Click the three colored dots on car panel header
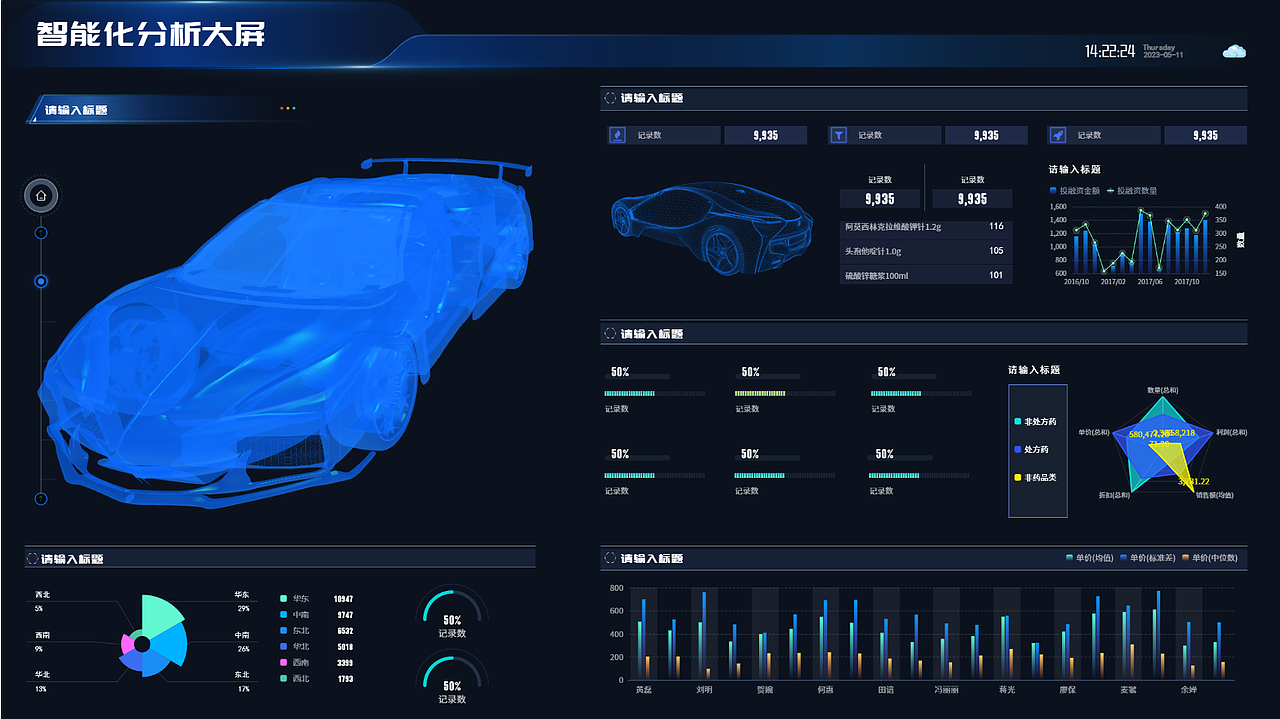 click(x=287, y=108)
